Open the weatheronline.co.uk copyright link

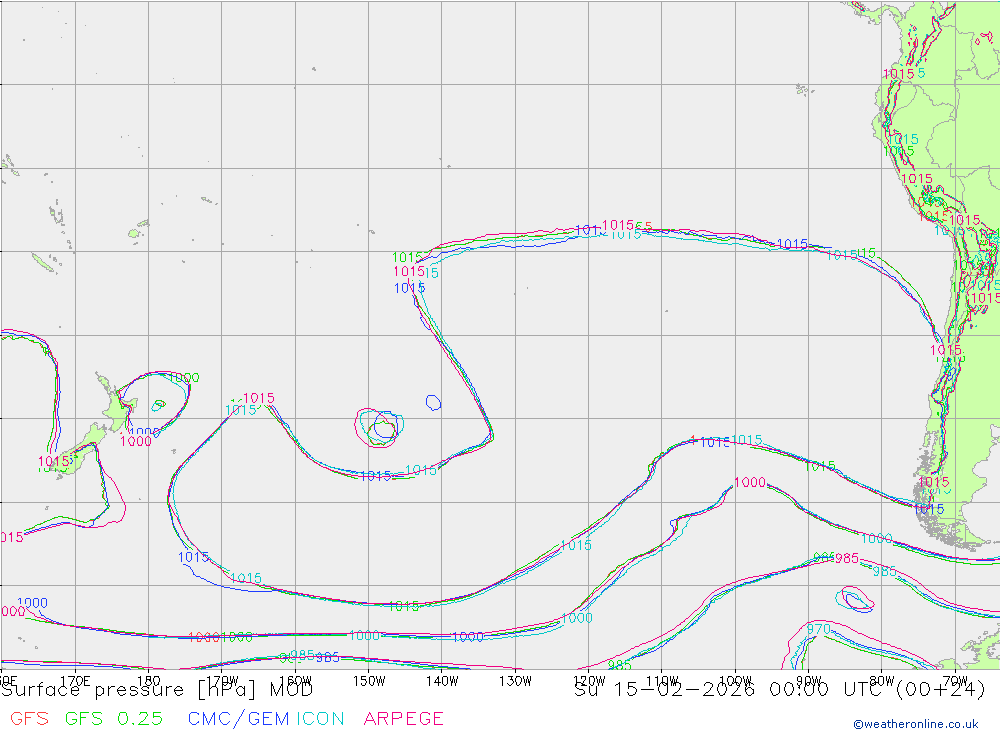(x=915, y=724)
